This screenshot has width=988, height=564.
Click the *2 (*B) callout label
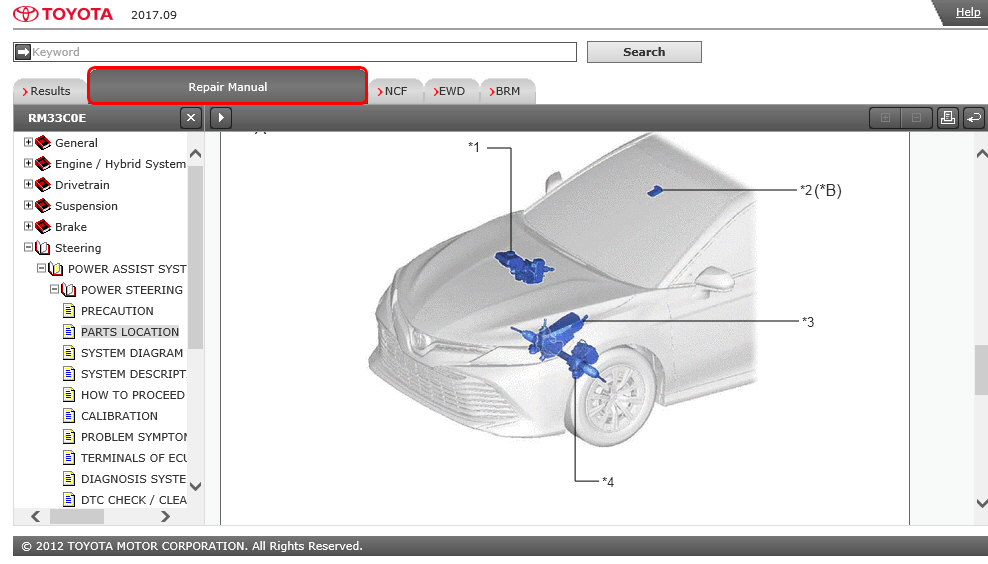click(x=820, y=190)
